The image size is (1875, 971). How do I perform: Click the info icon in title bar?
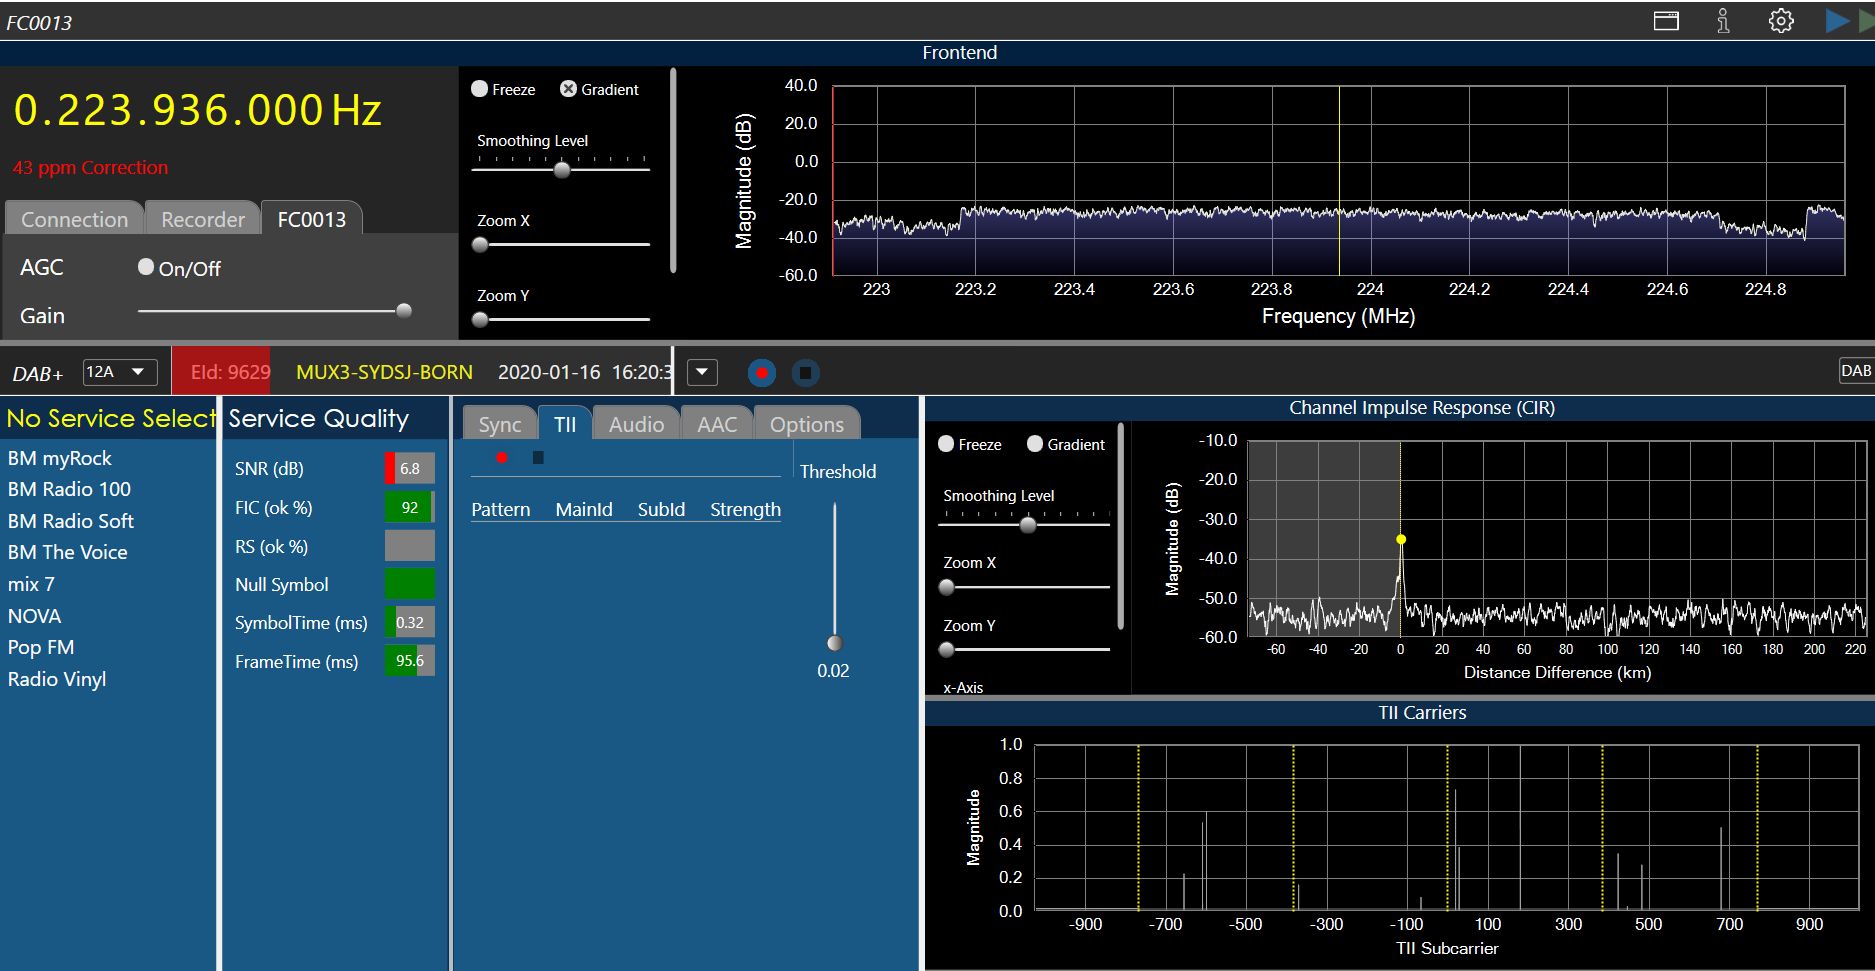click(x=1723, y=21)
